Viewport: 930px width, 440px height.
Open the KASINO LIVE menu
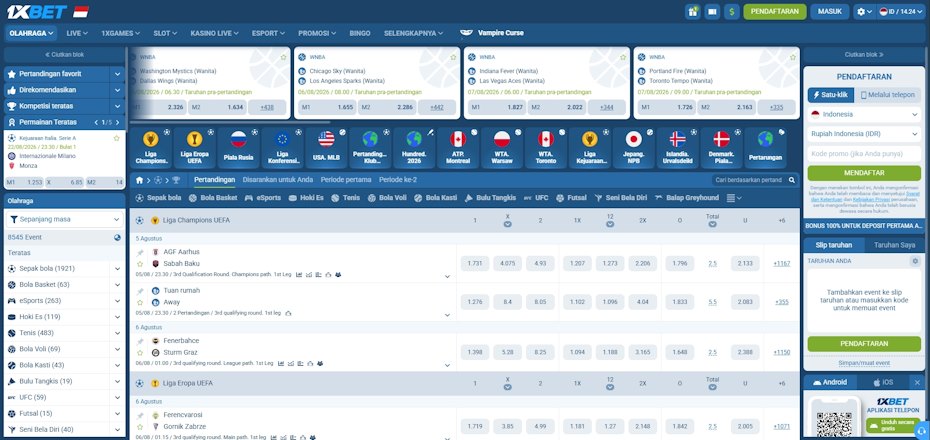point(214,33)
